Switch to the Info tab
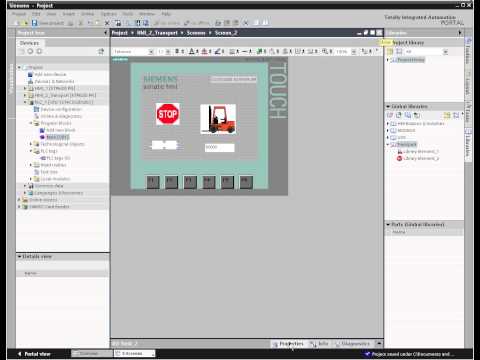Screen dimensions: 480x360 tap(319, 344)
